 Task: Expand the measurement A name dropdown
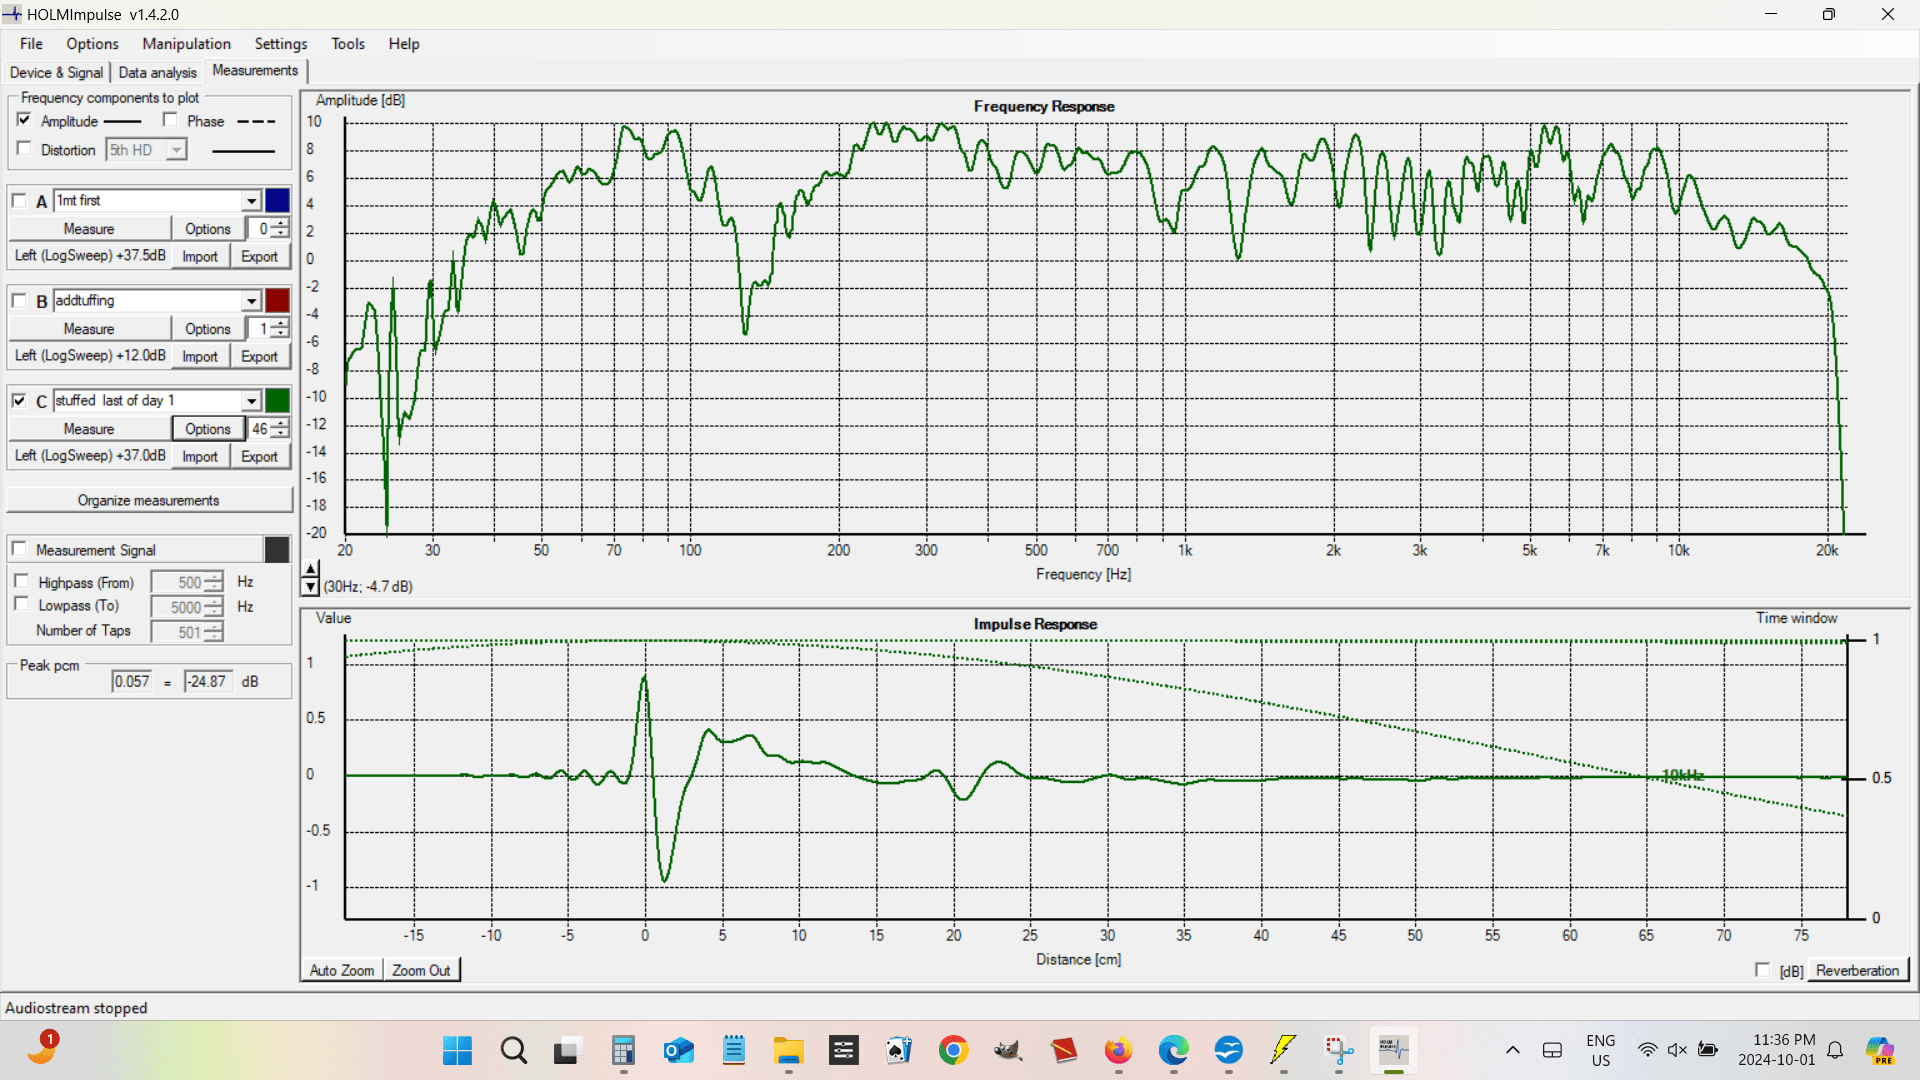tap(251, 201)
